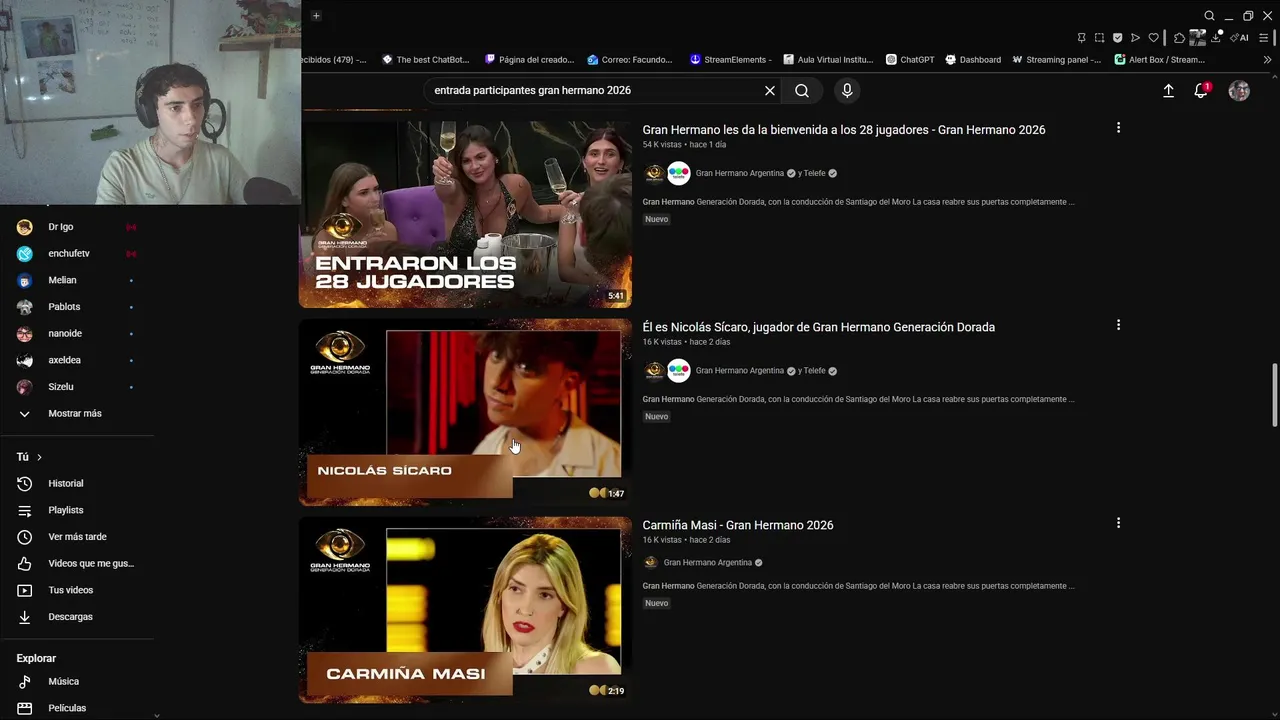Open Gran Hermano channel avatar under 28 jugadores video
The width and height of the screenshot is (1280, 720).
coord(654,173)
